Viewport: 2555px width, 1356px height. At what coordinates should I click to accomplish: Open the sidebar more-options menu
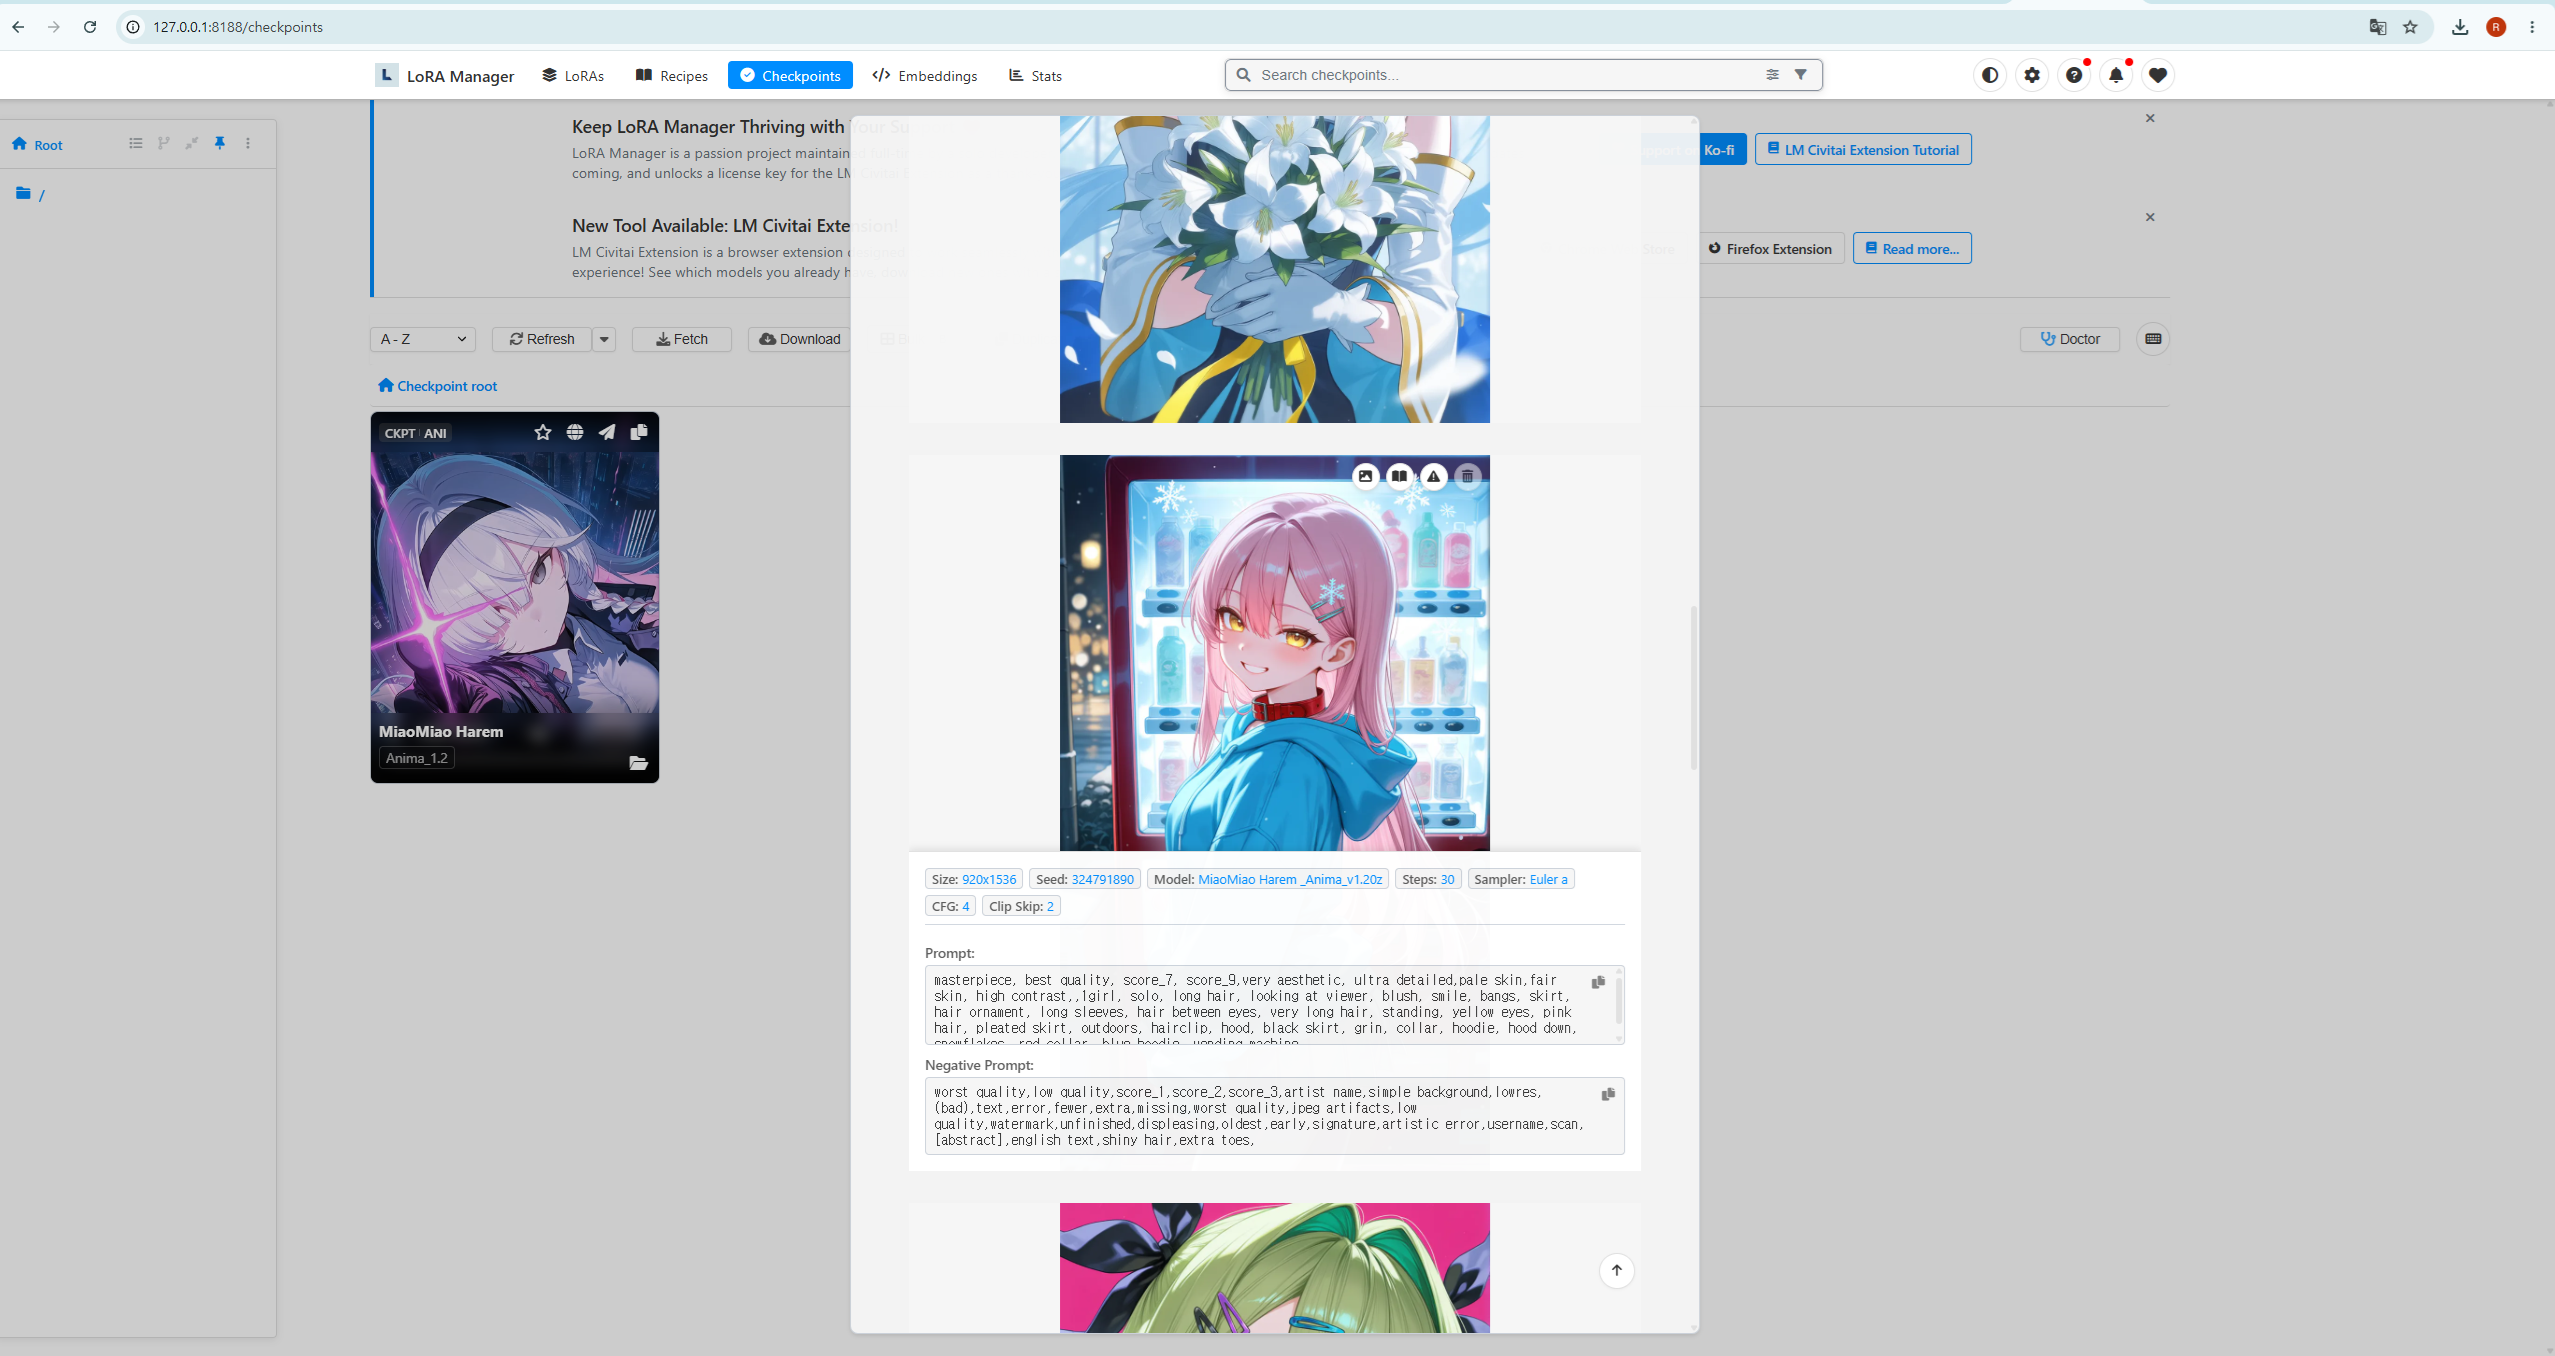(248, 144)
